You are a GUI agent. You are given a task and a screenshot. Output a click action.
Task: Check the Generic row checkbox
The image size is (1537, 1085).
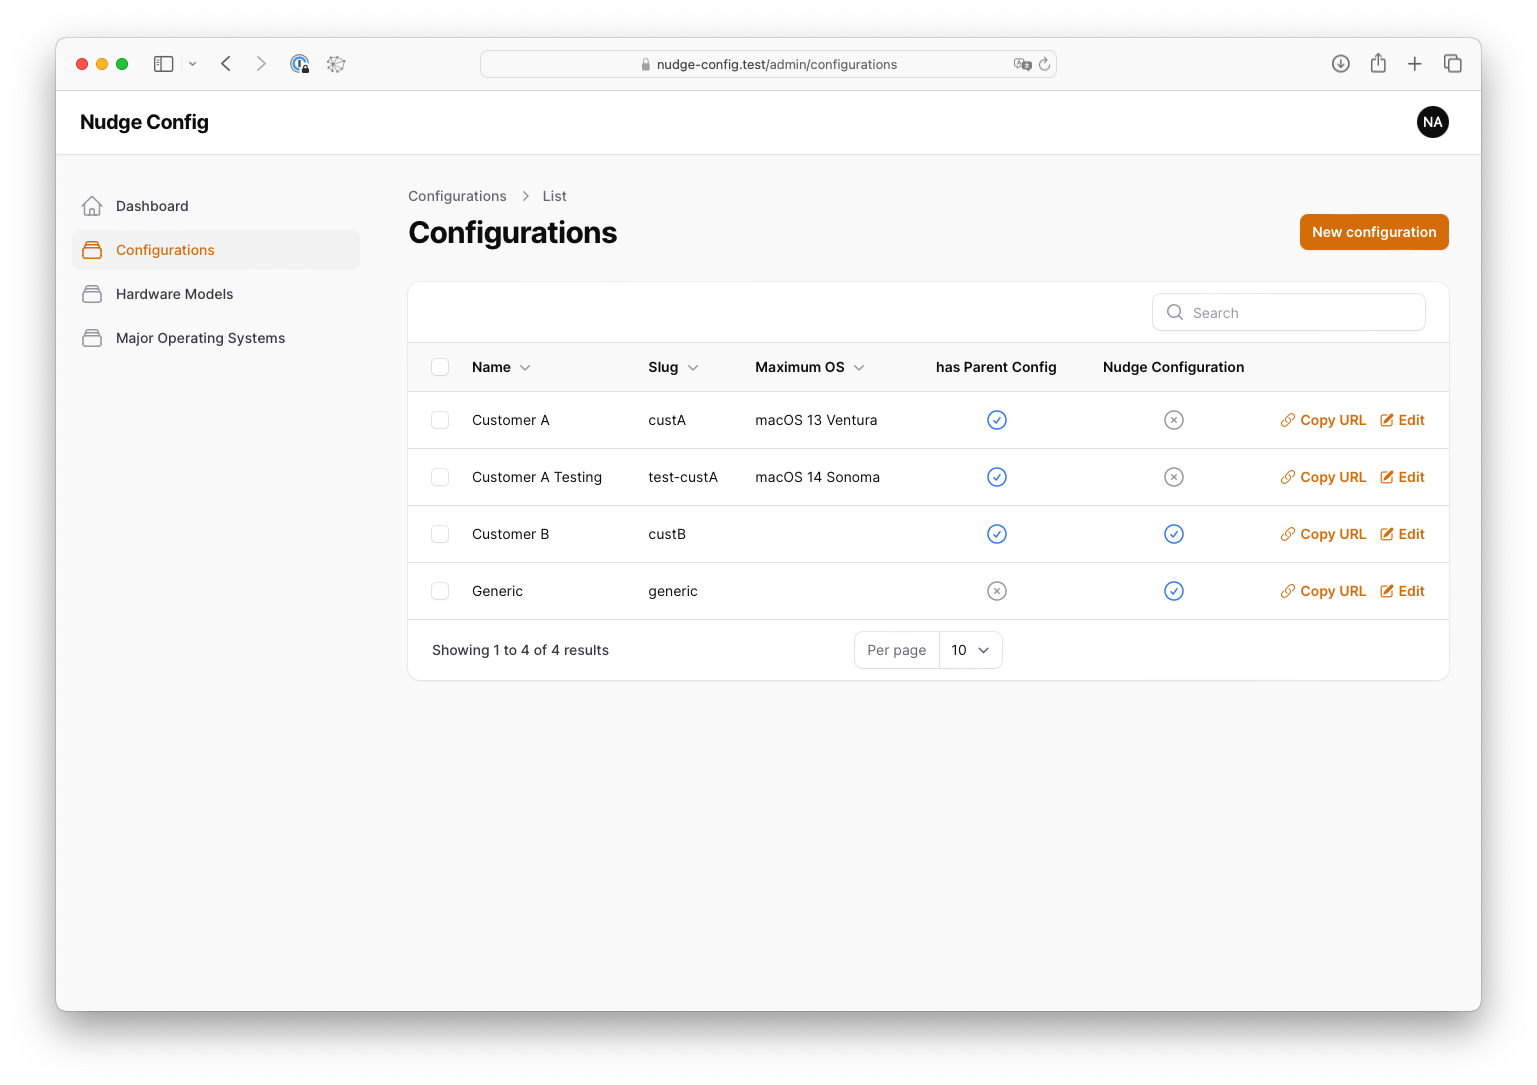point(440,591)
